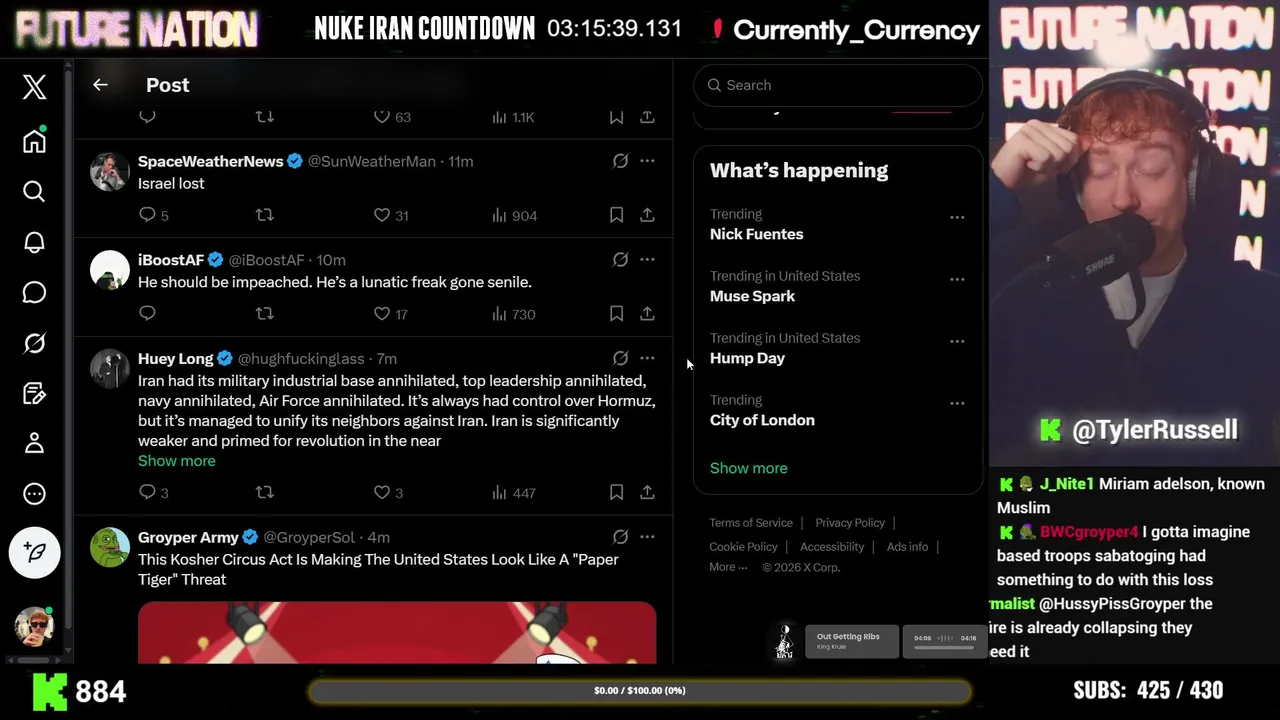
Task: Show more trending topics
Action: (x=748, y=468)
